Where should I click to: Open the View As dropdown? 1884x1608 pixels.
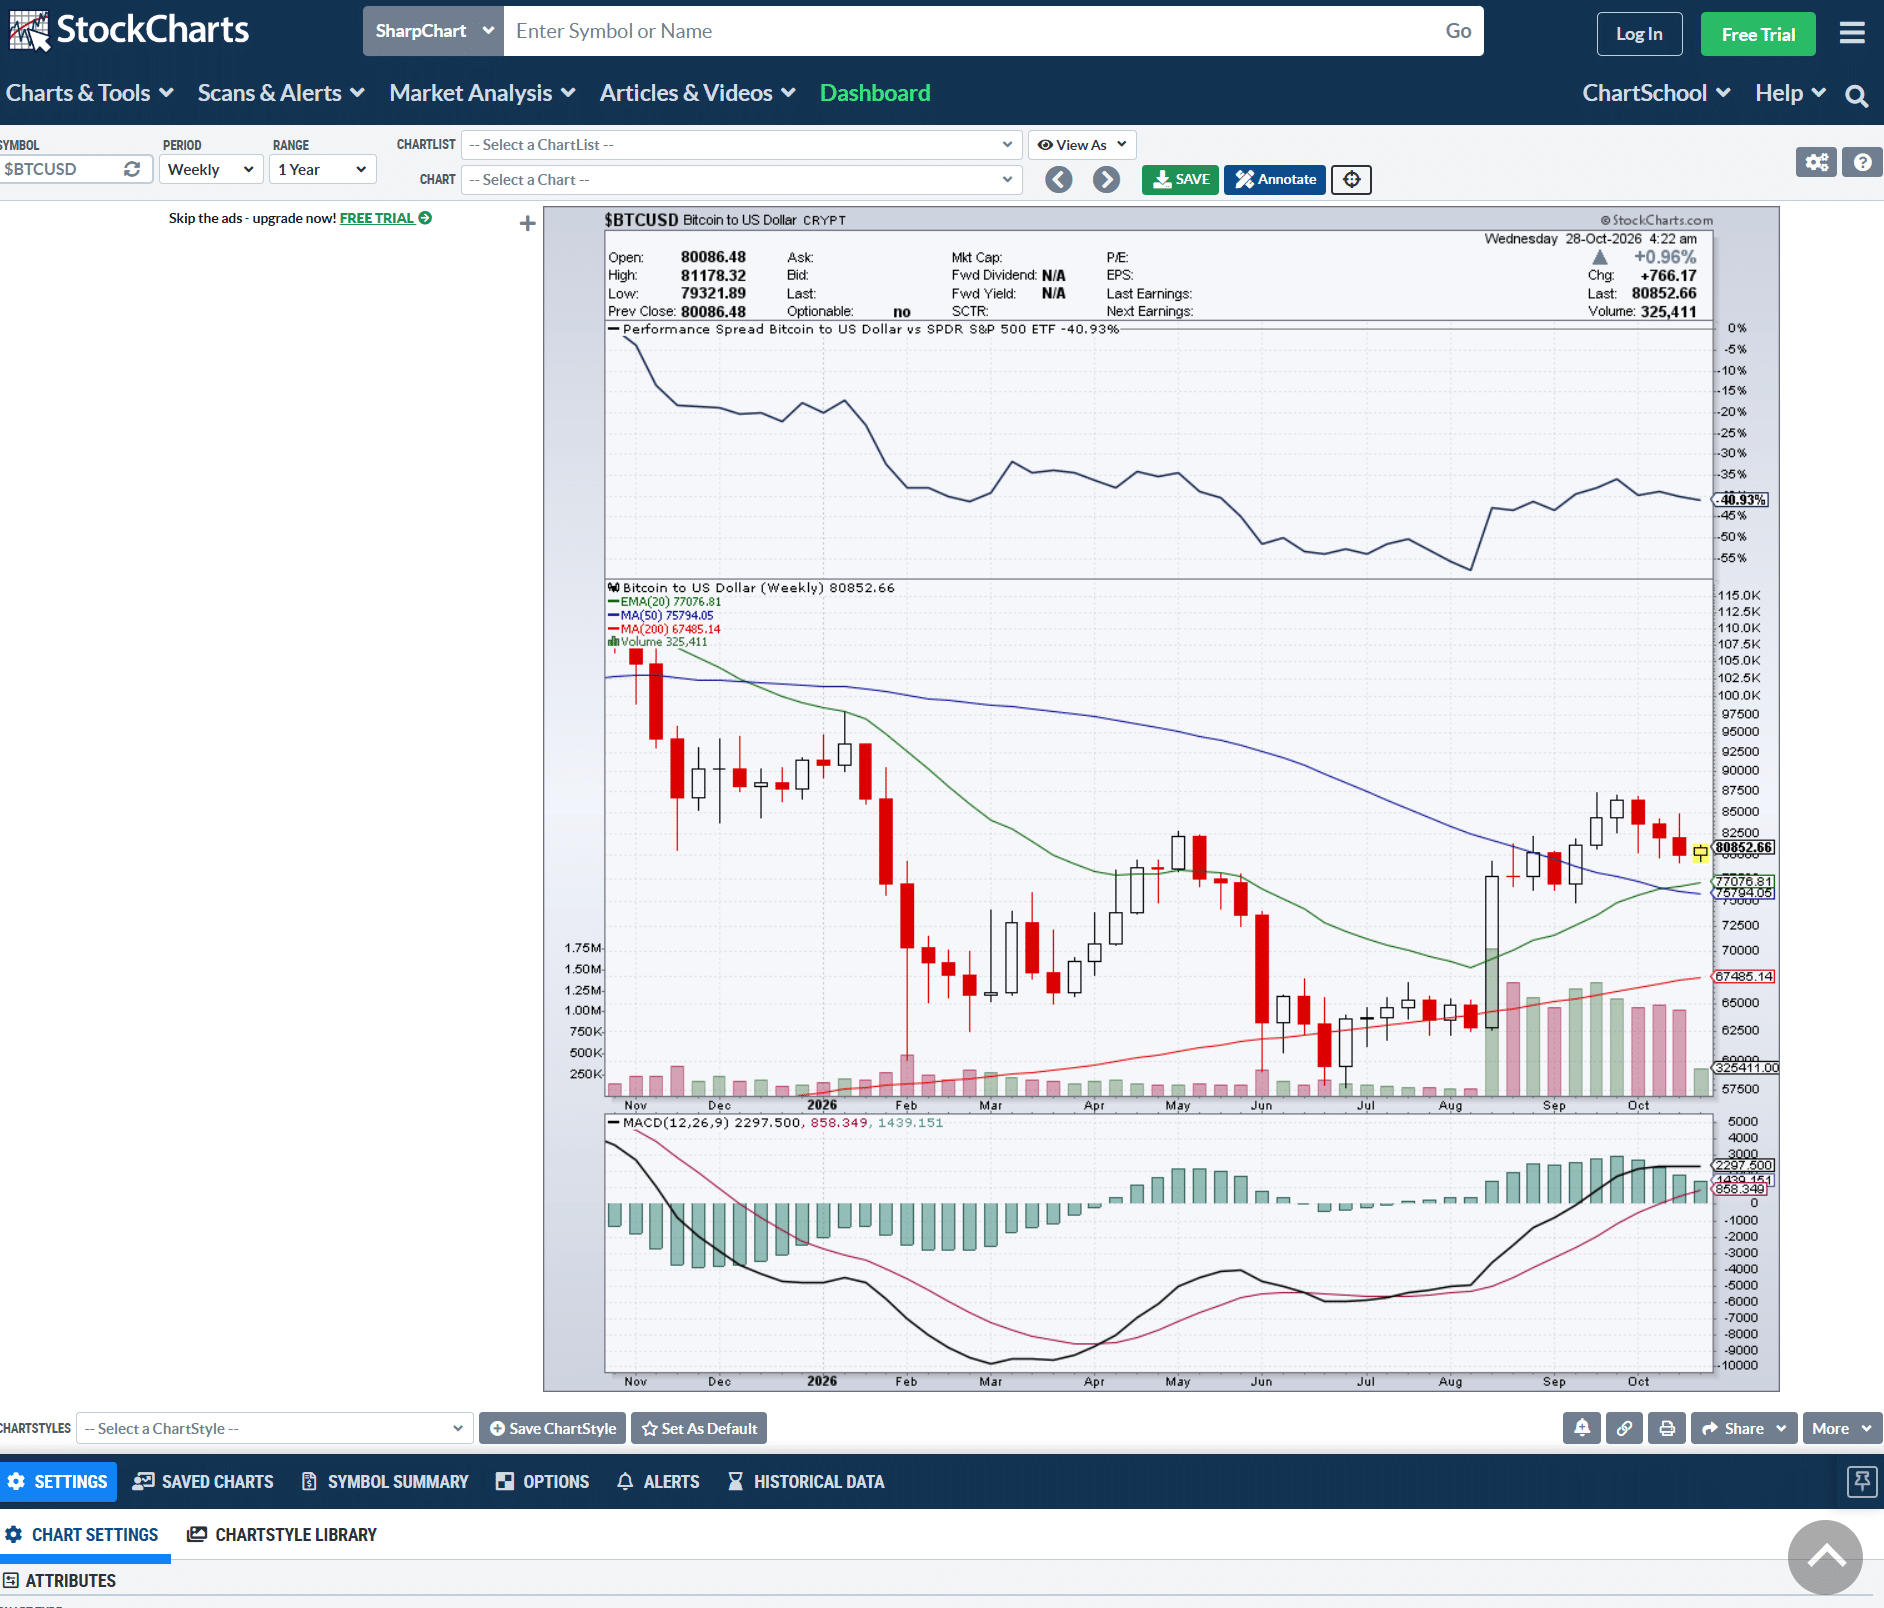pos(1082,145)
